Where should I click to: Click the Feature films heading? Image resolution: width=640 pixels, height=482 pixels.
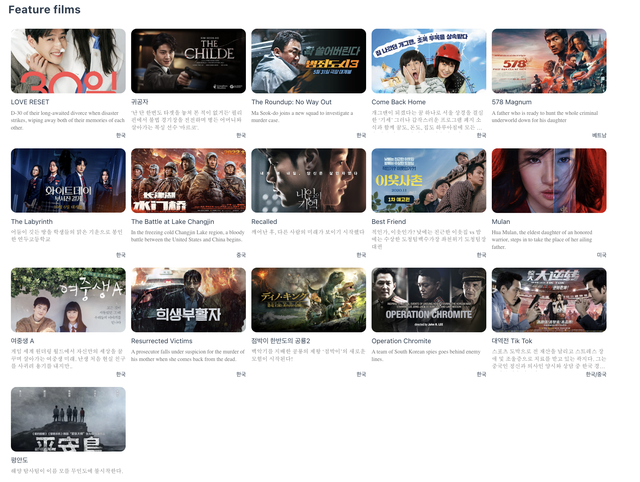pyautogui.click(x=44, y=9)
